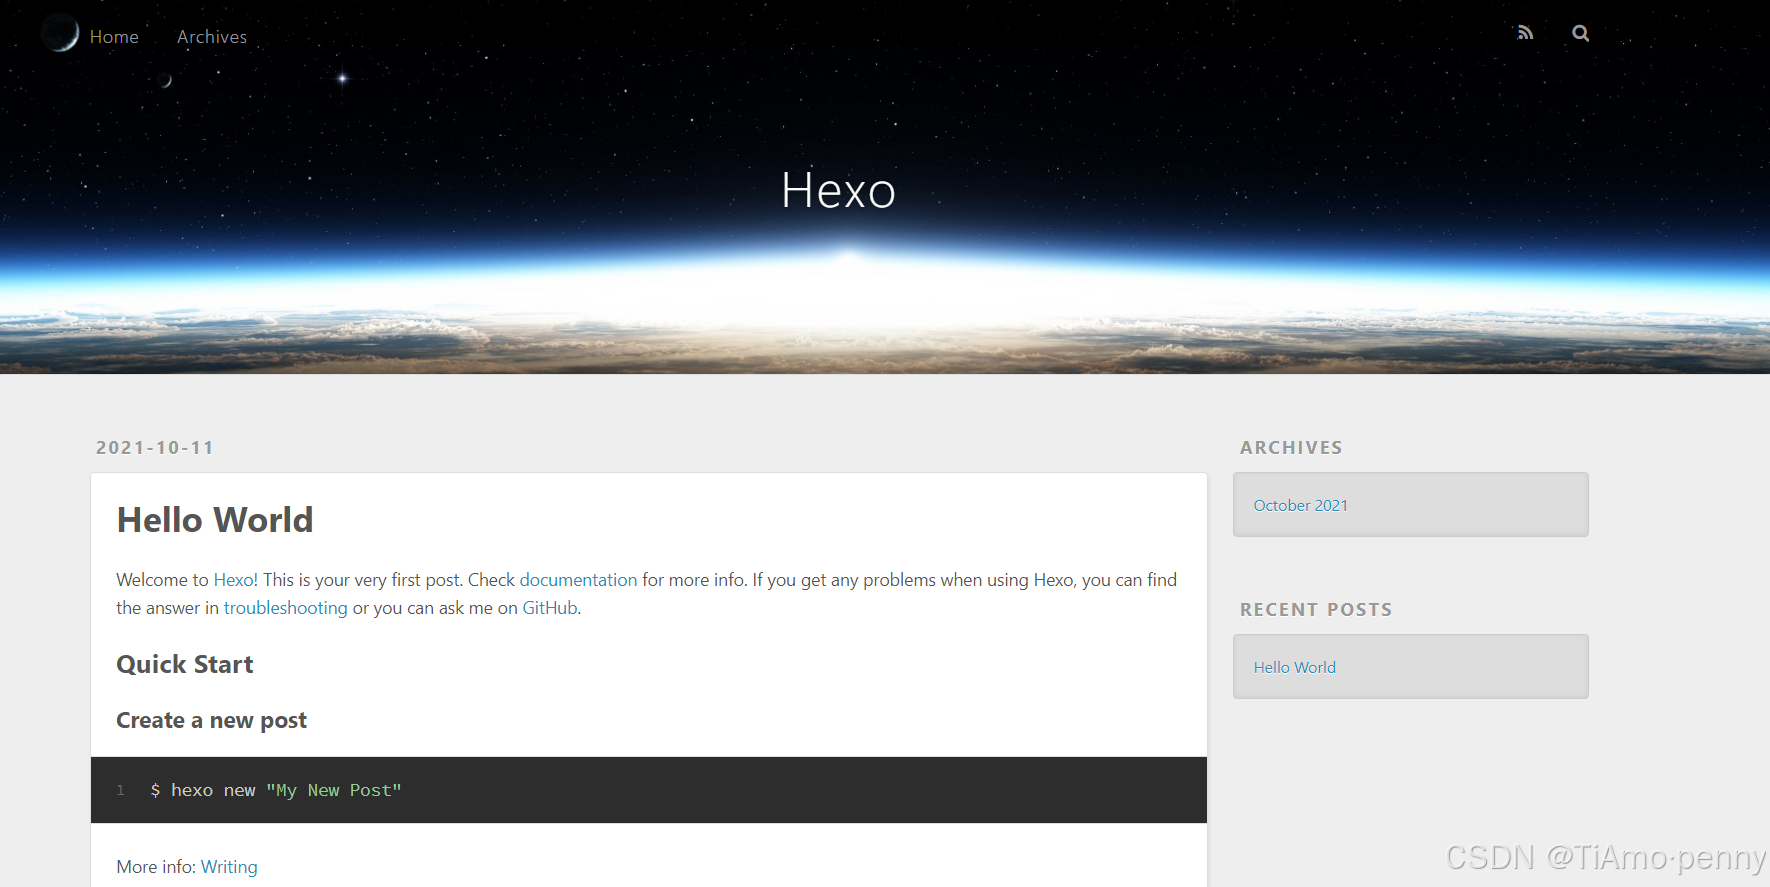Click the RECENT POSTS widget heading
The width and height of the screenshot is (1770, 887).
pyautogui.click(x=1316, y=610)
